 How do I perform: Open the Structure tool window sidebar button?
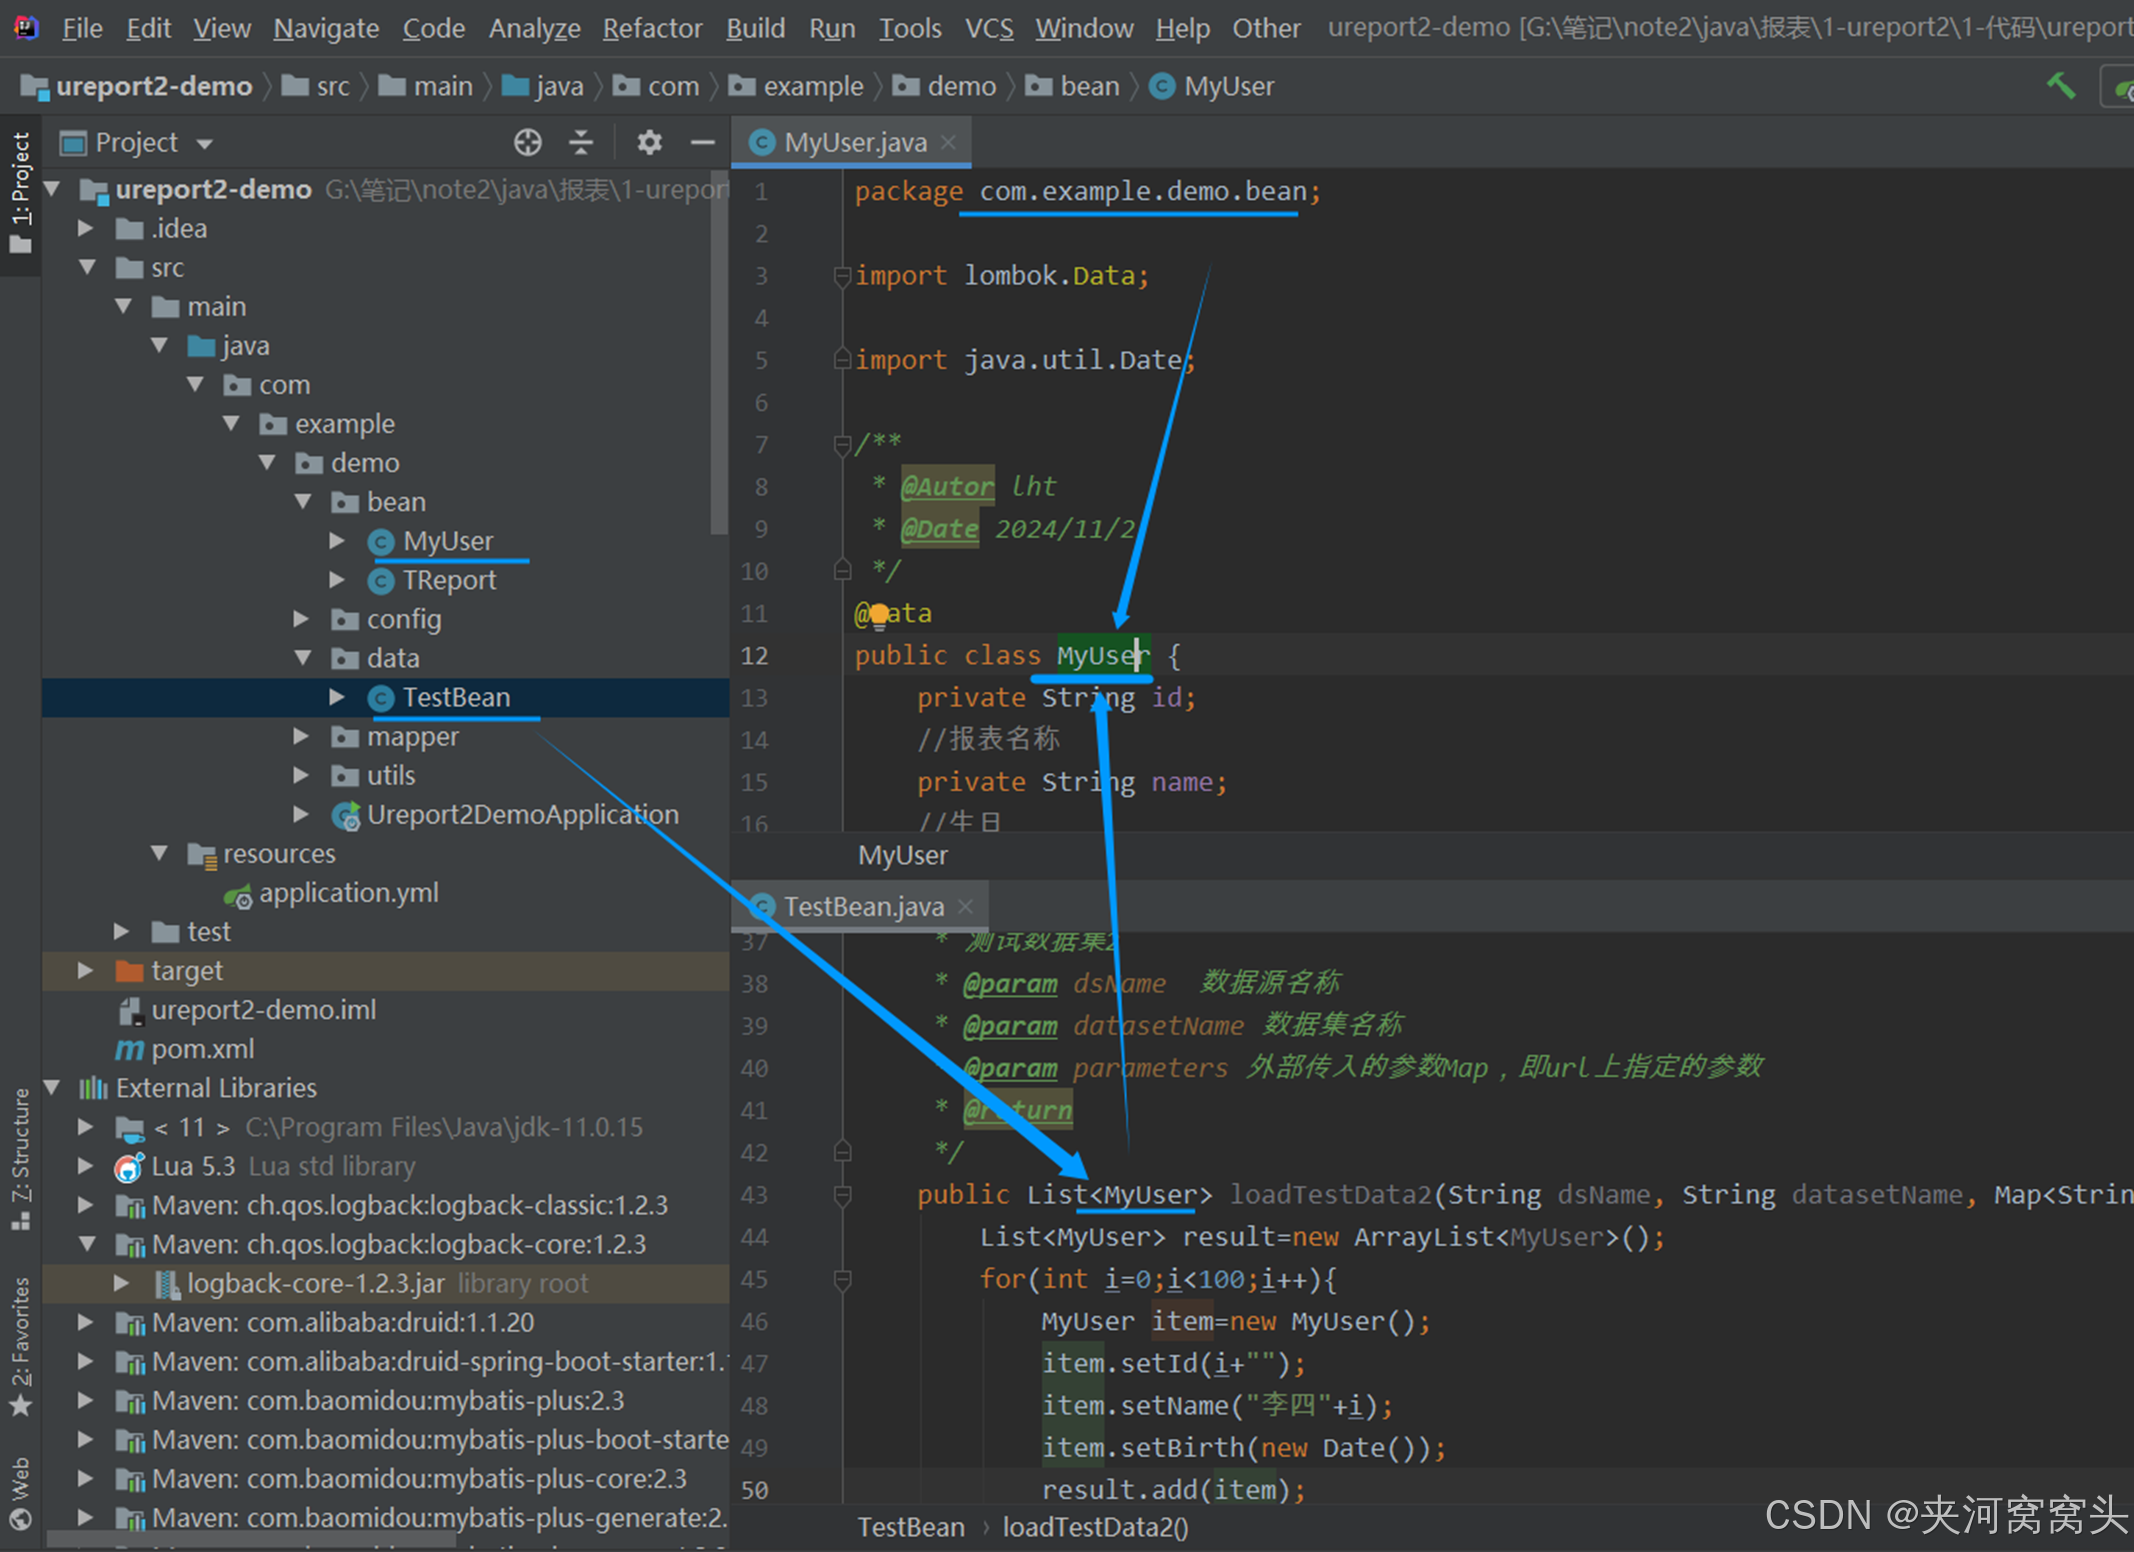[20, 1158]
